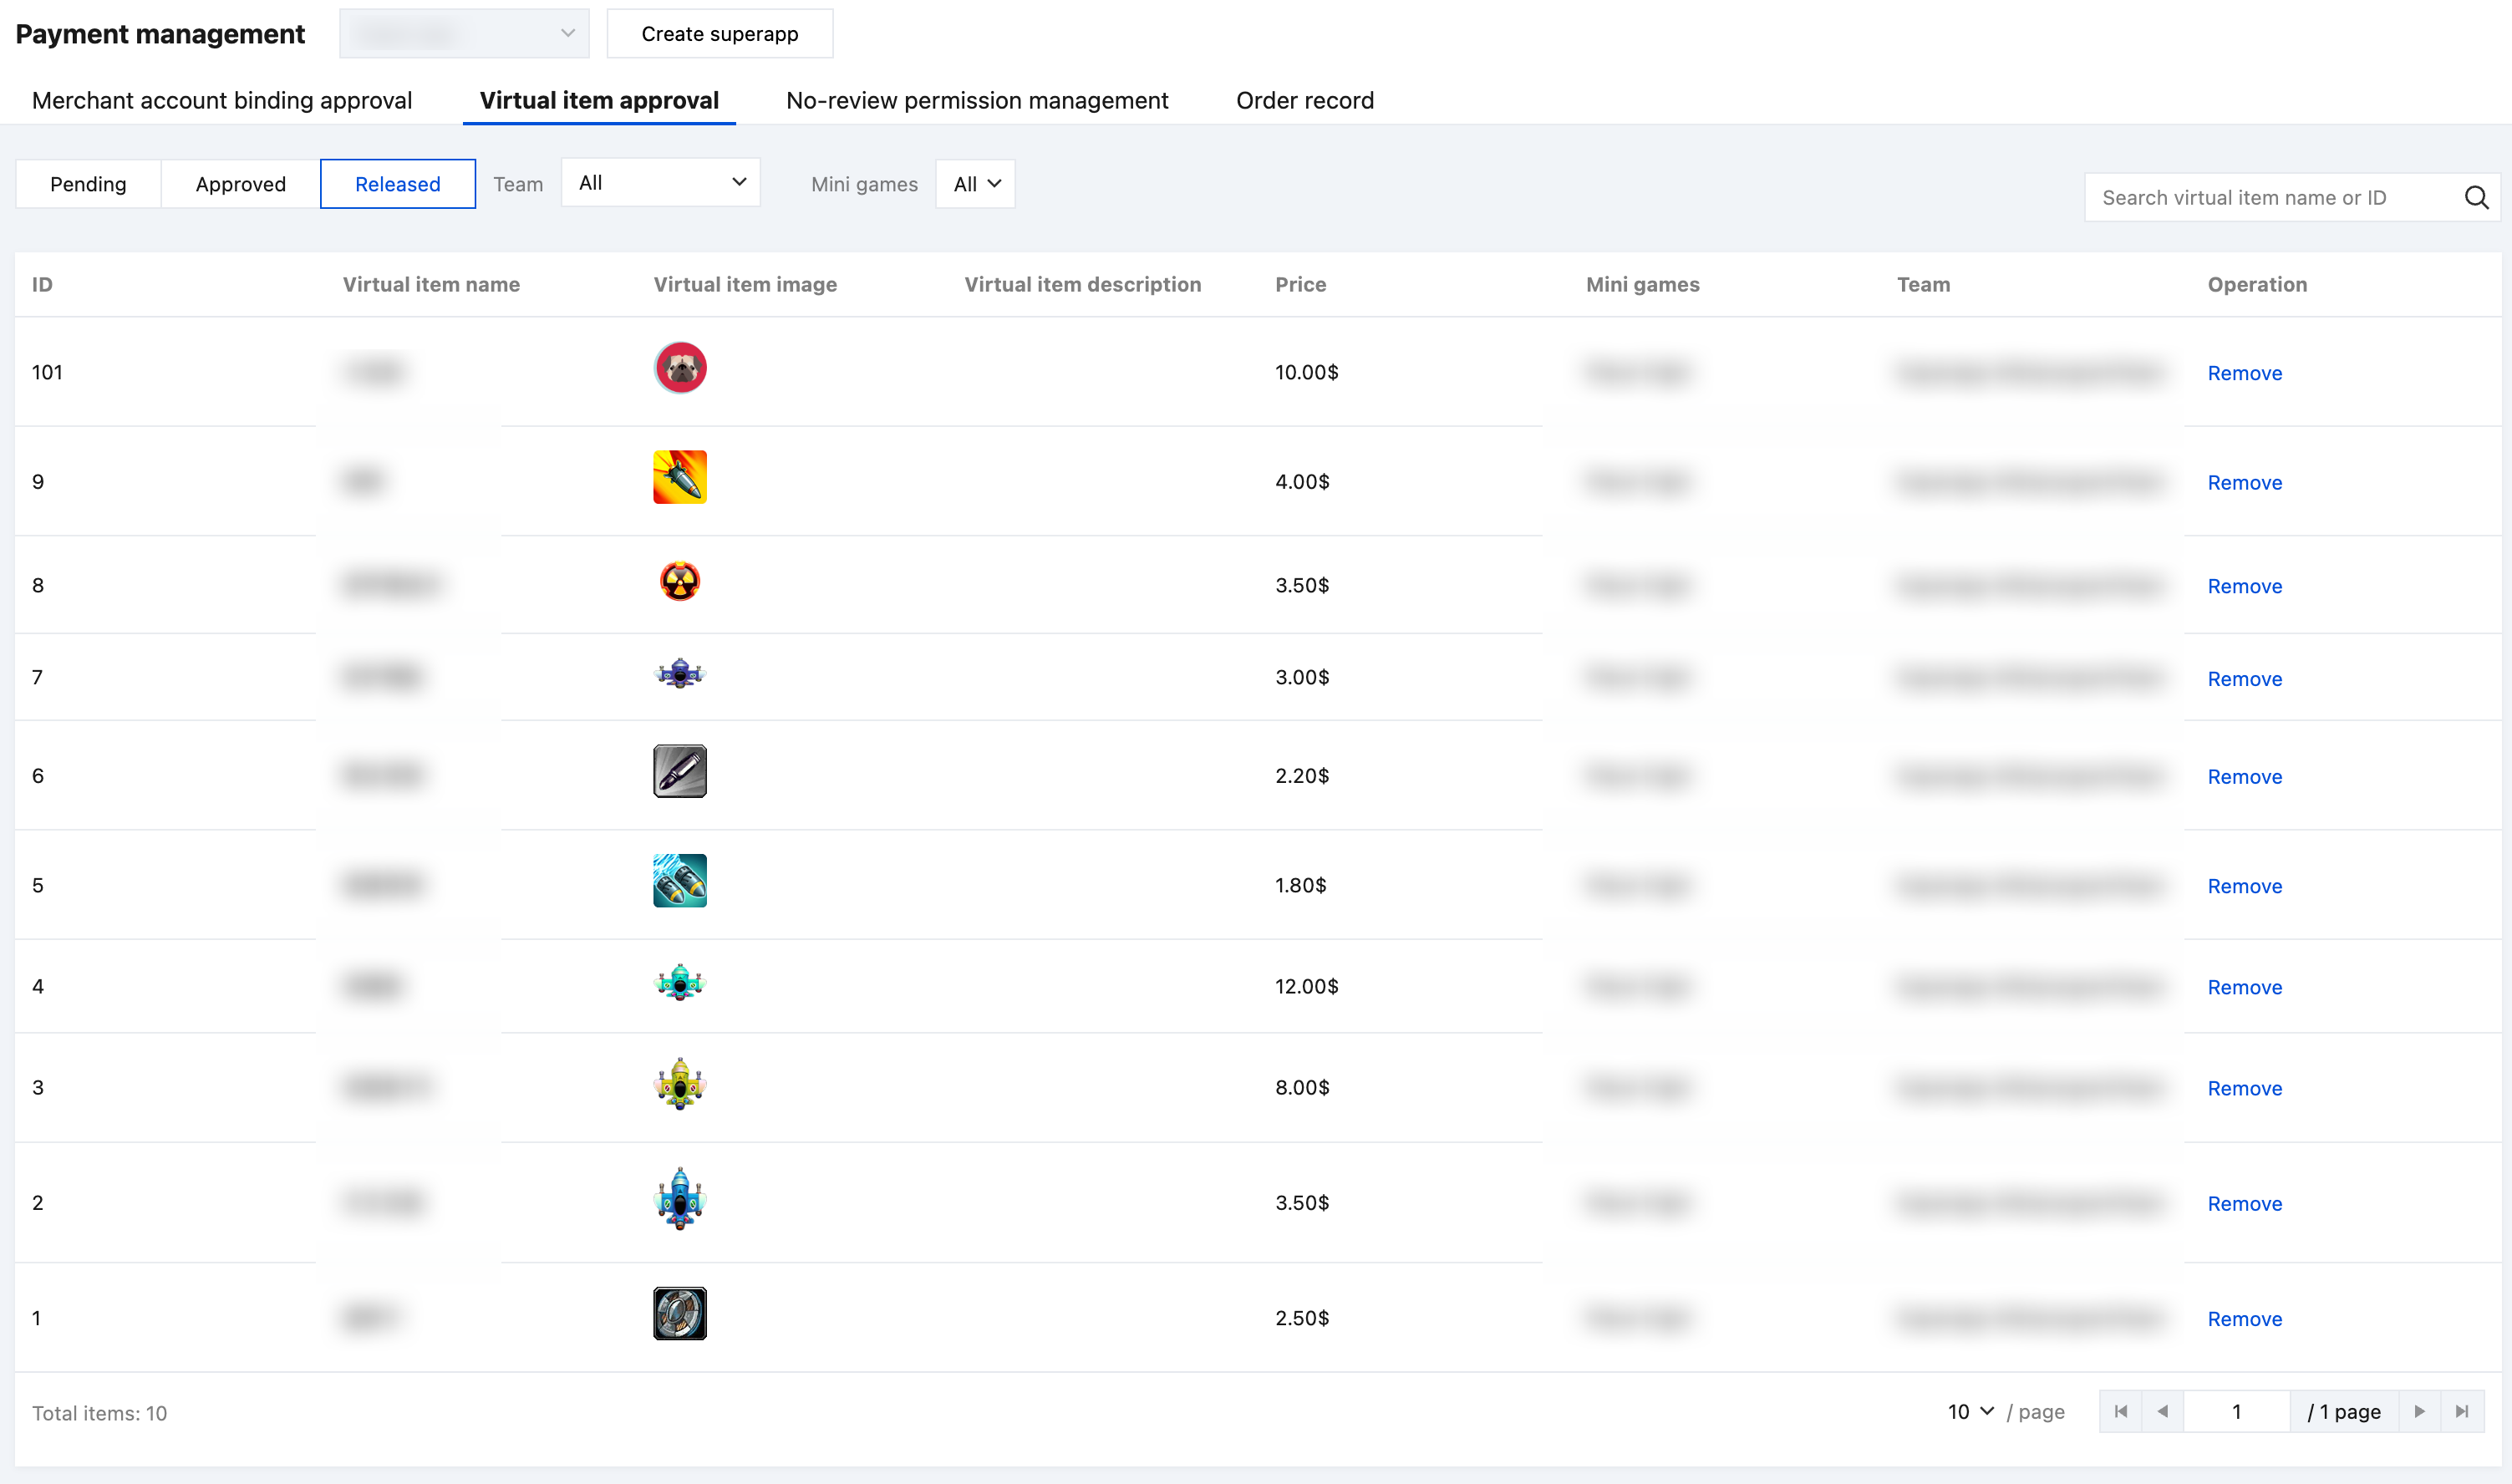Click the rocket image for ID 9

(680, 477)
